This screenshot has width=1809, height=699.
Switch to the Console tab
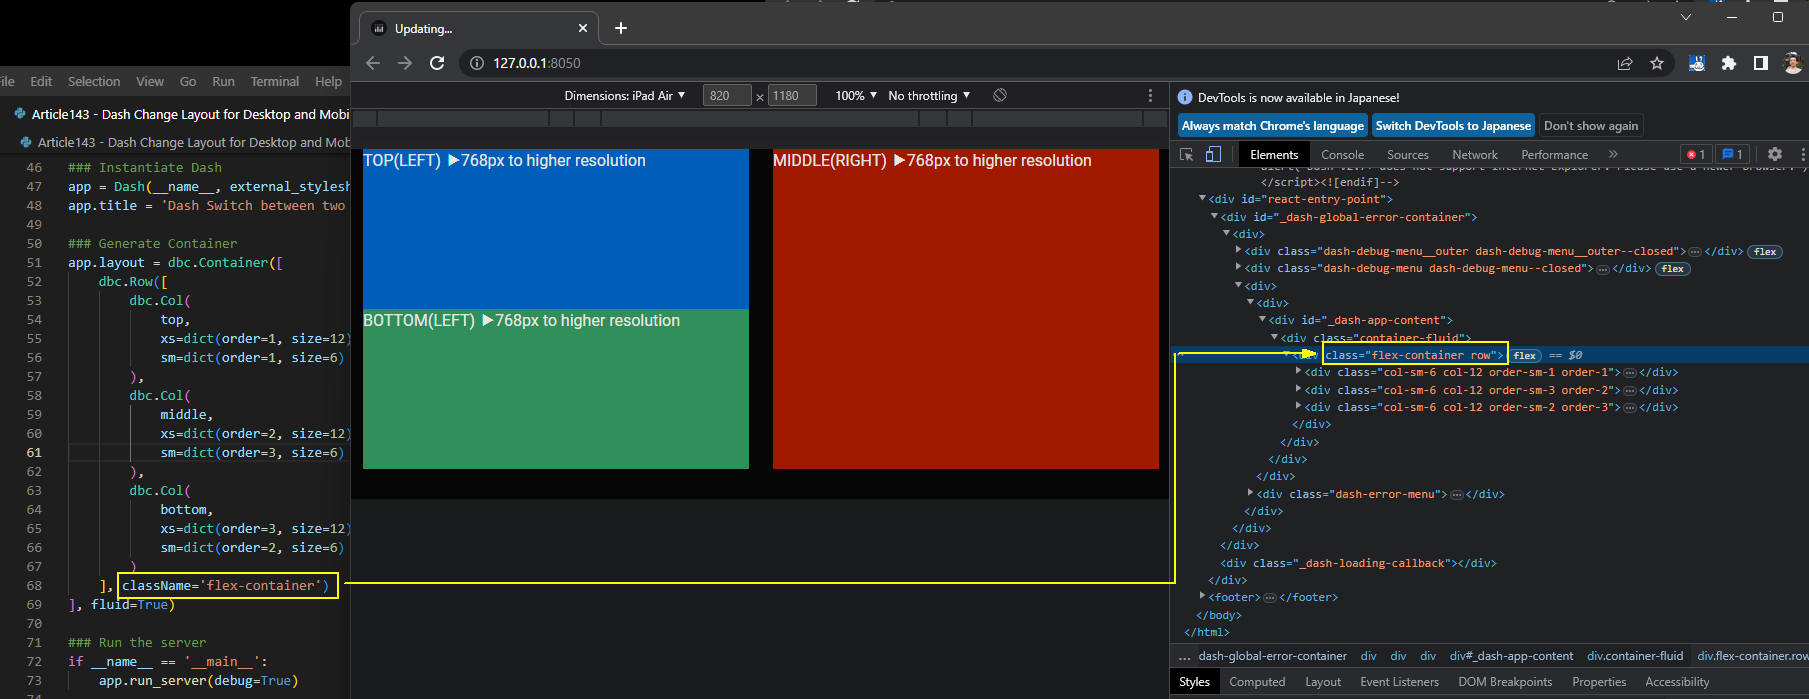coord(1342,155)
